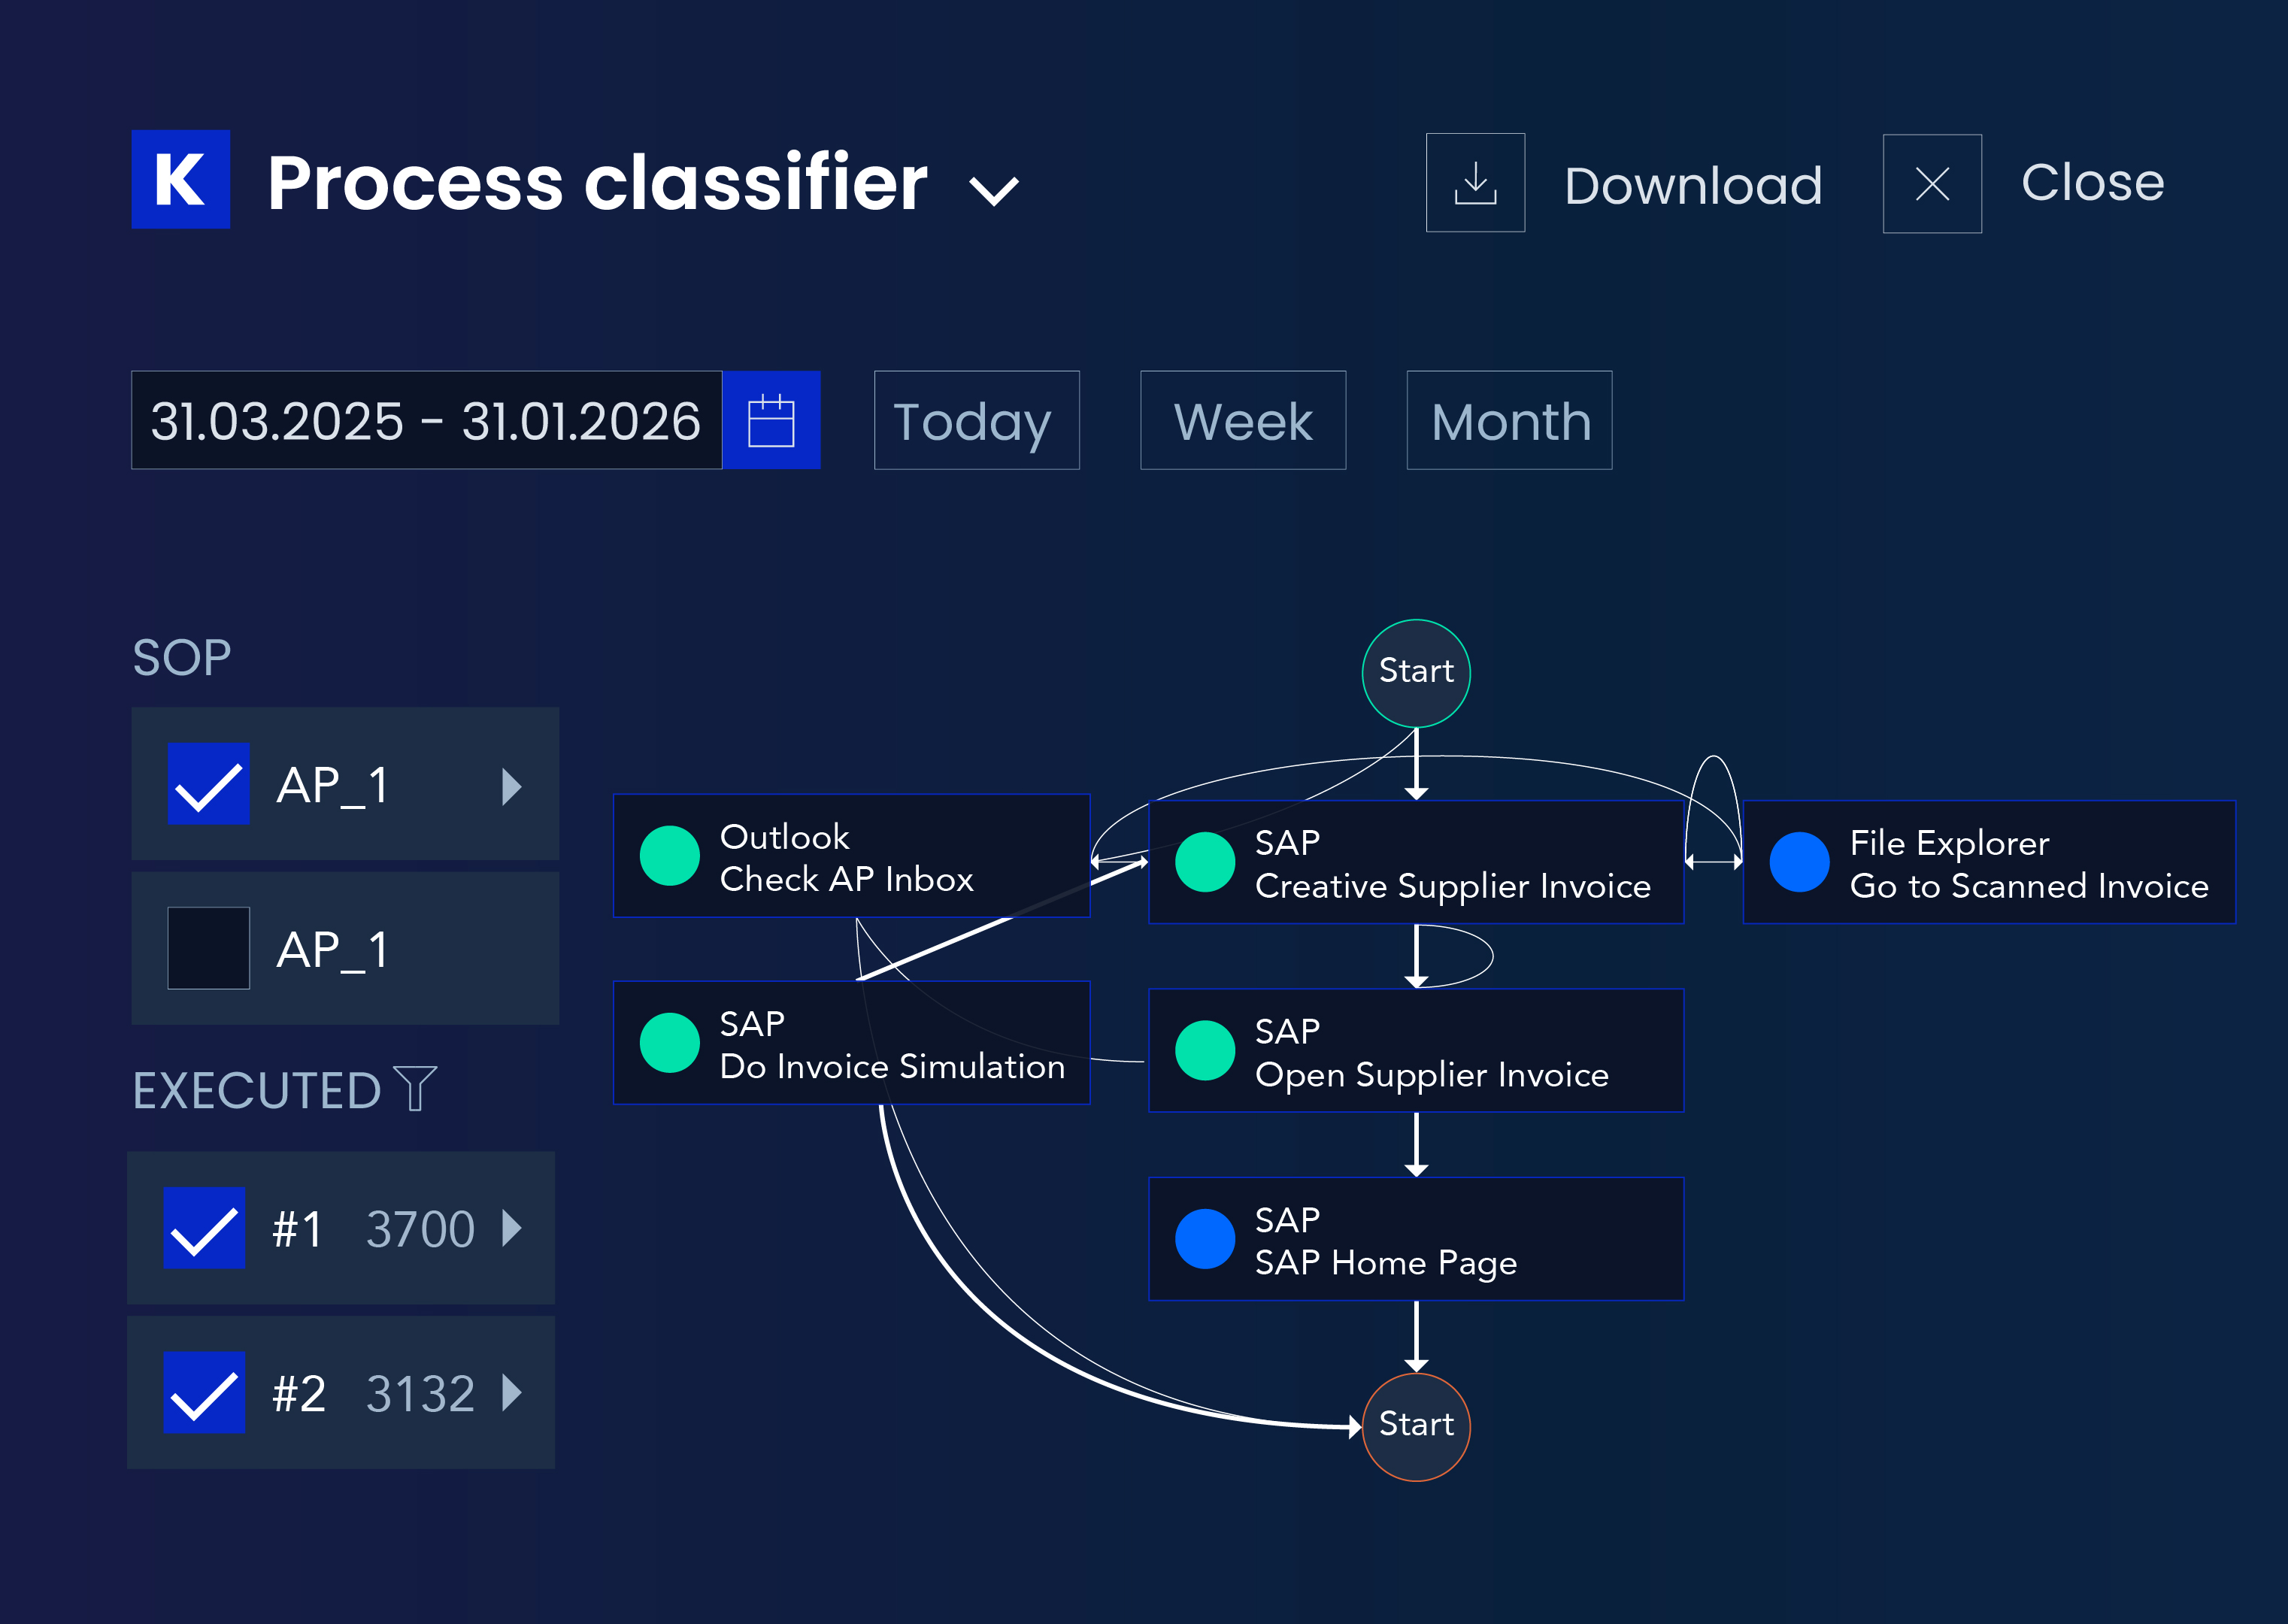Click green dot on Creative Supplier Invoice
This screenshot has width=2288, height=1624.
tap(1205, 862)
